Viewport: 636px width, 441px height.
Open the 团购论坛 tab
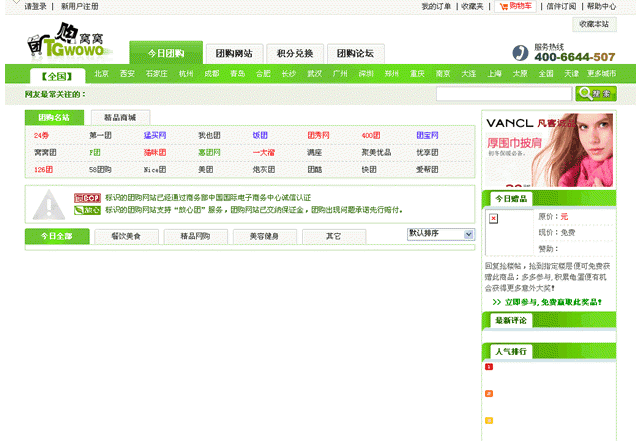(x=355, y=53)
